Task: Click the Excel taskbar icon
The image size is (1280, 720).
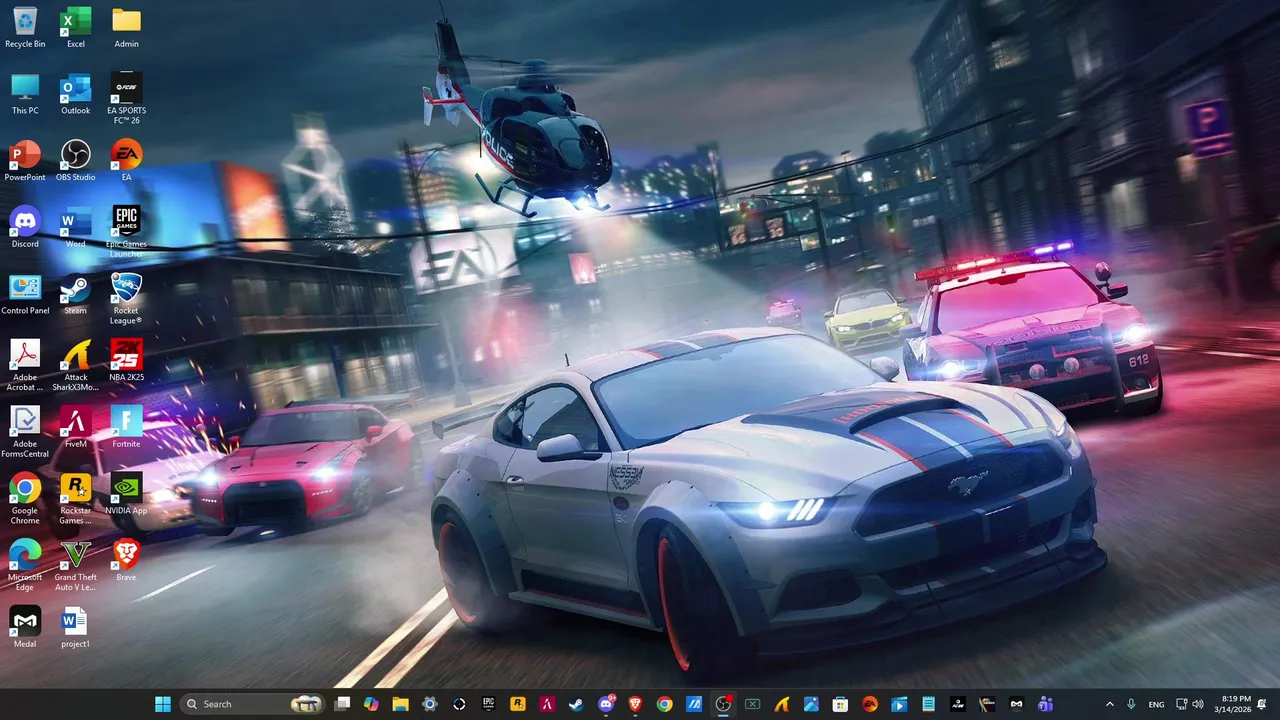Action: pyautogui.click(x=753, y=704)
